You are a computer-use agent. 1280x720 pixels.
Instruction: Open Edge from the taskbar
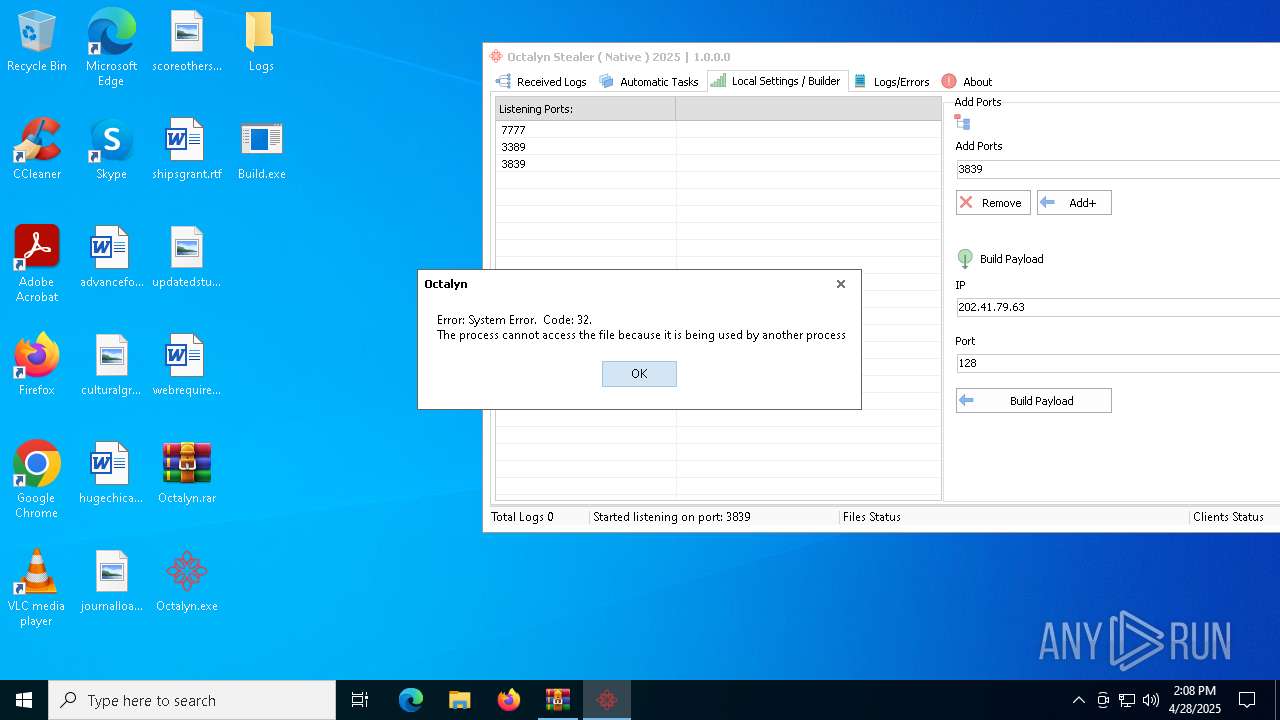[x=411, y=700]
